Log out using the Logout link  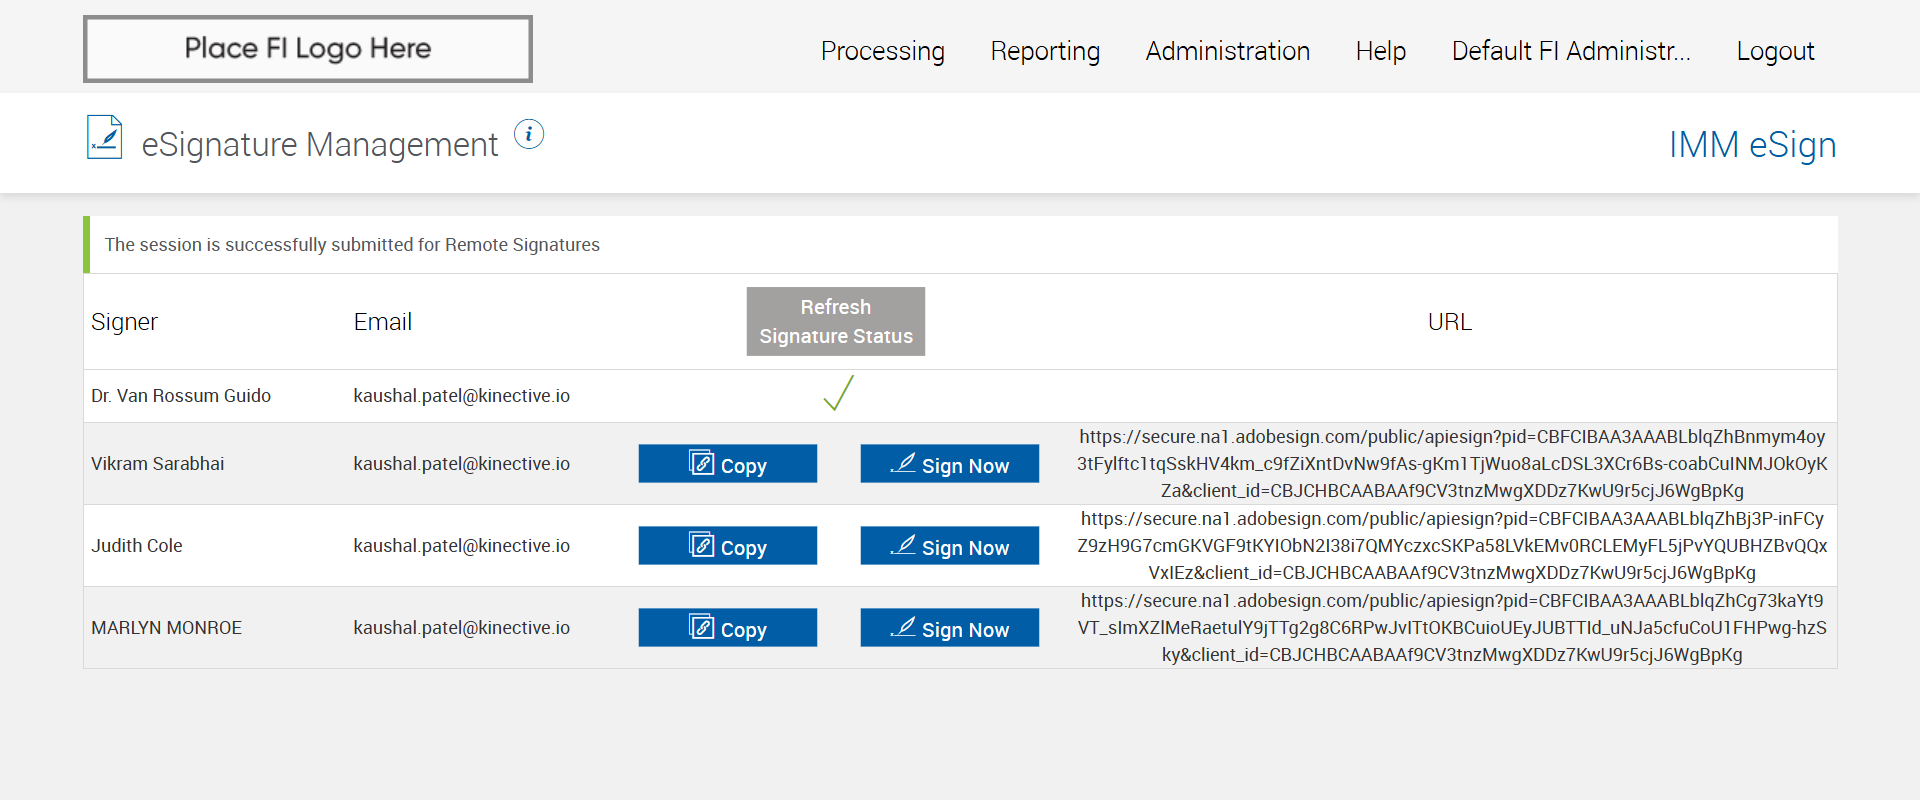pos(1775,51)
